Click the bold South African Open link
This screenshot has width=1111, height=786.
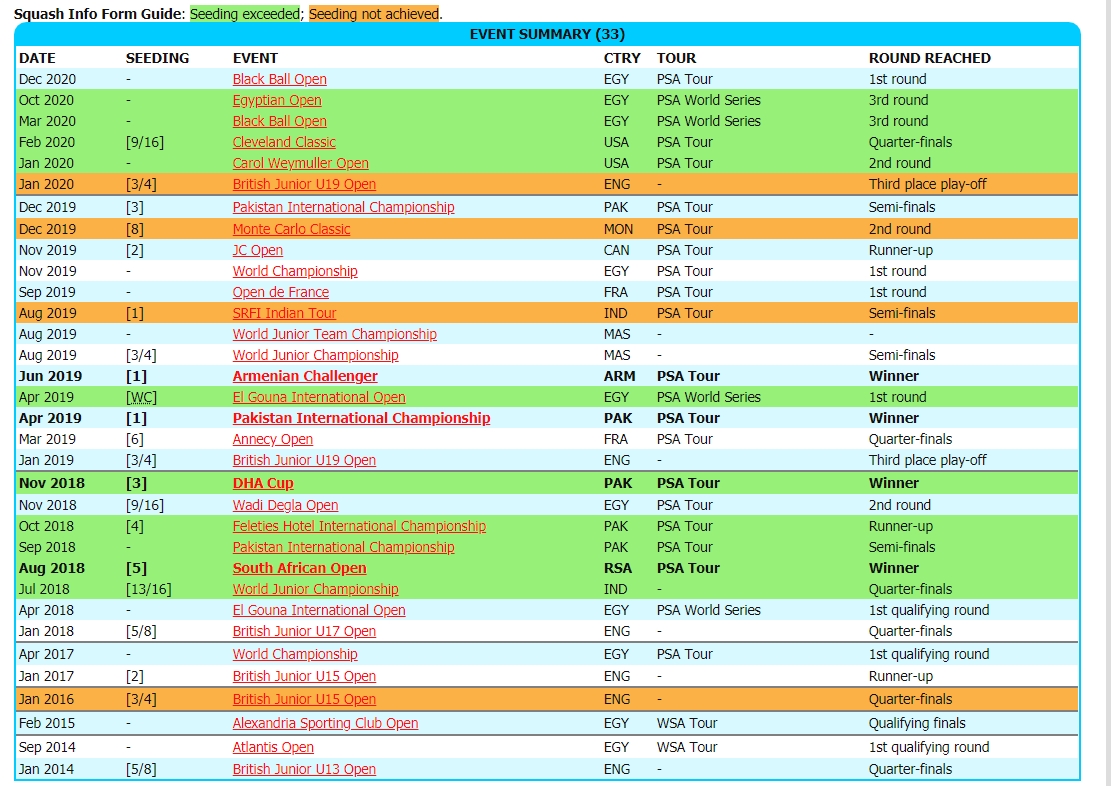click(x=299, y=568)
